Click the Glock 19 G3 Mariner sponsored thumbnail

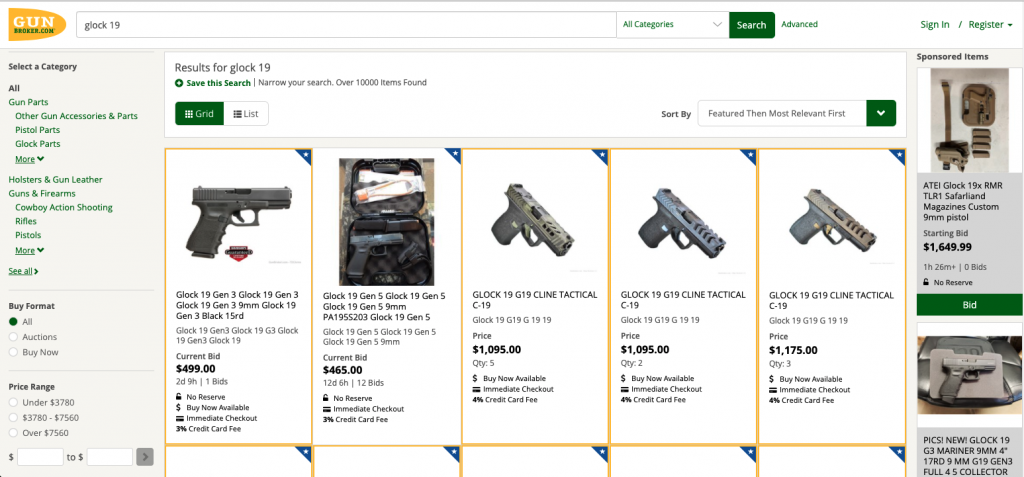970,375
